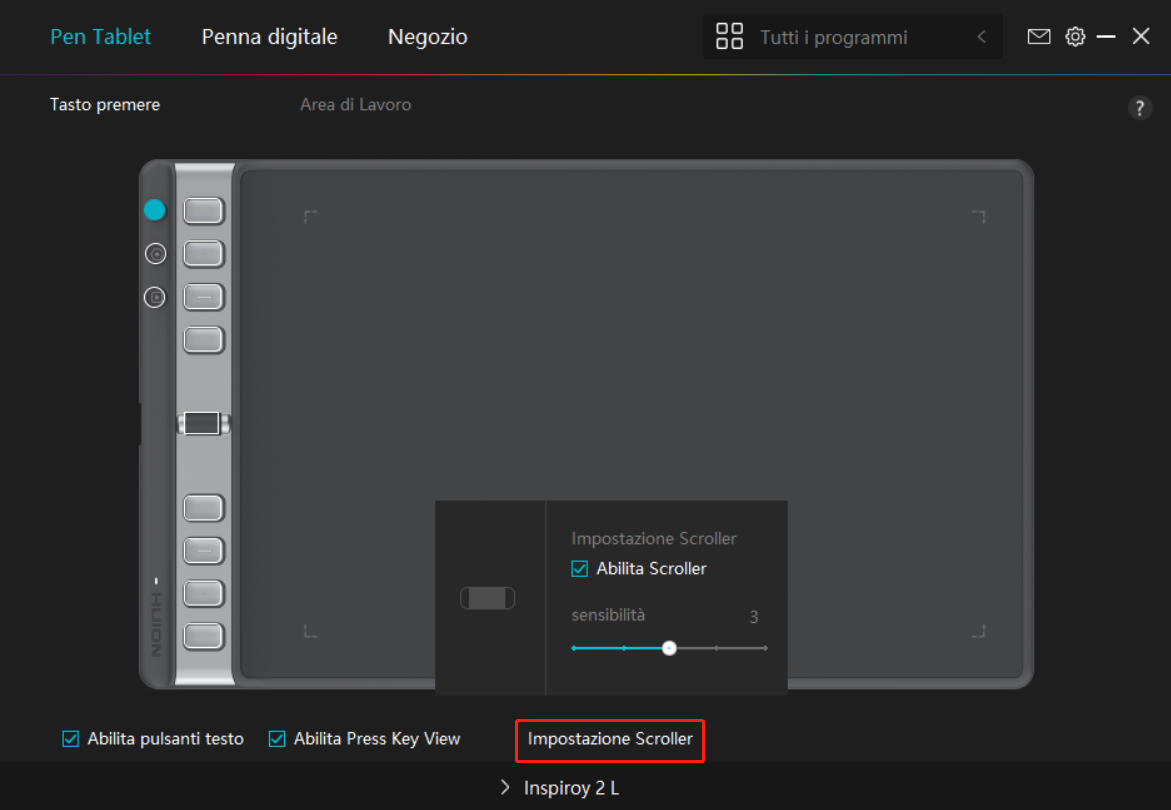Set sensibilità slider to maximum end
This screenshot has width=1171, height=810.
coord(765,648)
